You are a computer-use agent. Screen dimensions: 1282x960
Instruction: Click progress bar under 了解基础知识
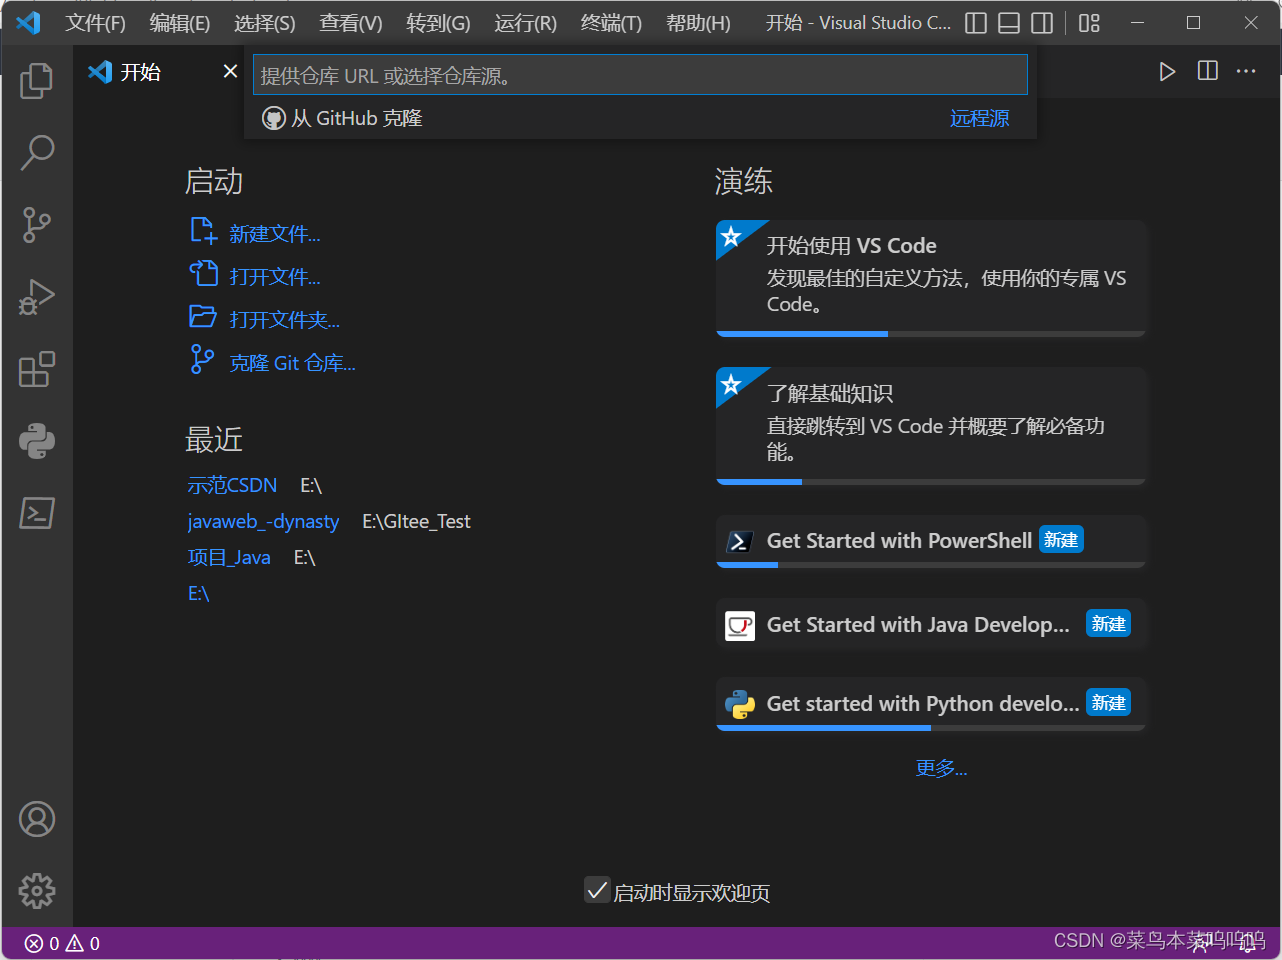point(931,482)
